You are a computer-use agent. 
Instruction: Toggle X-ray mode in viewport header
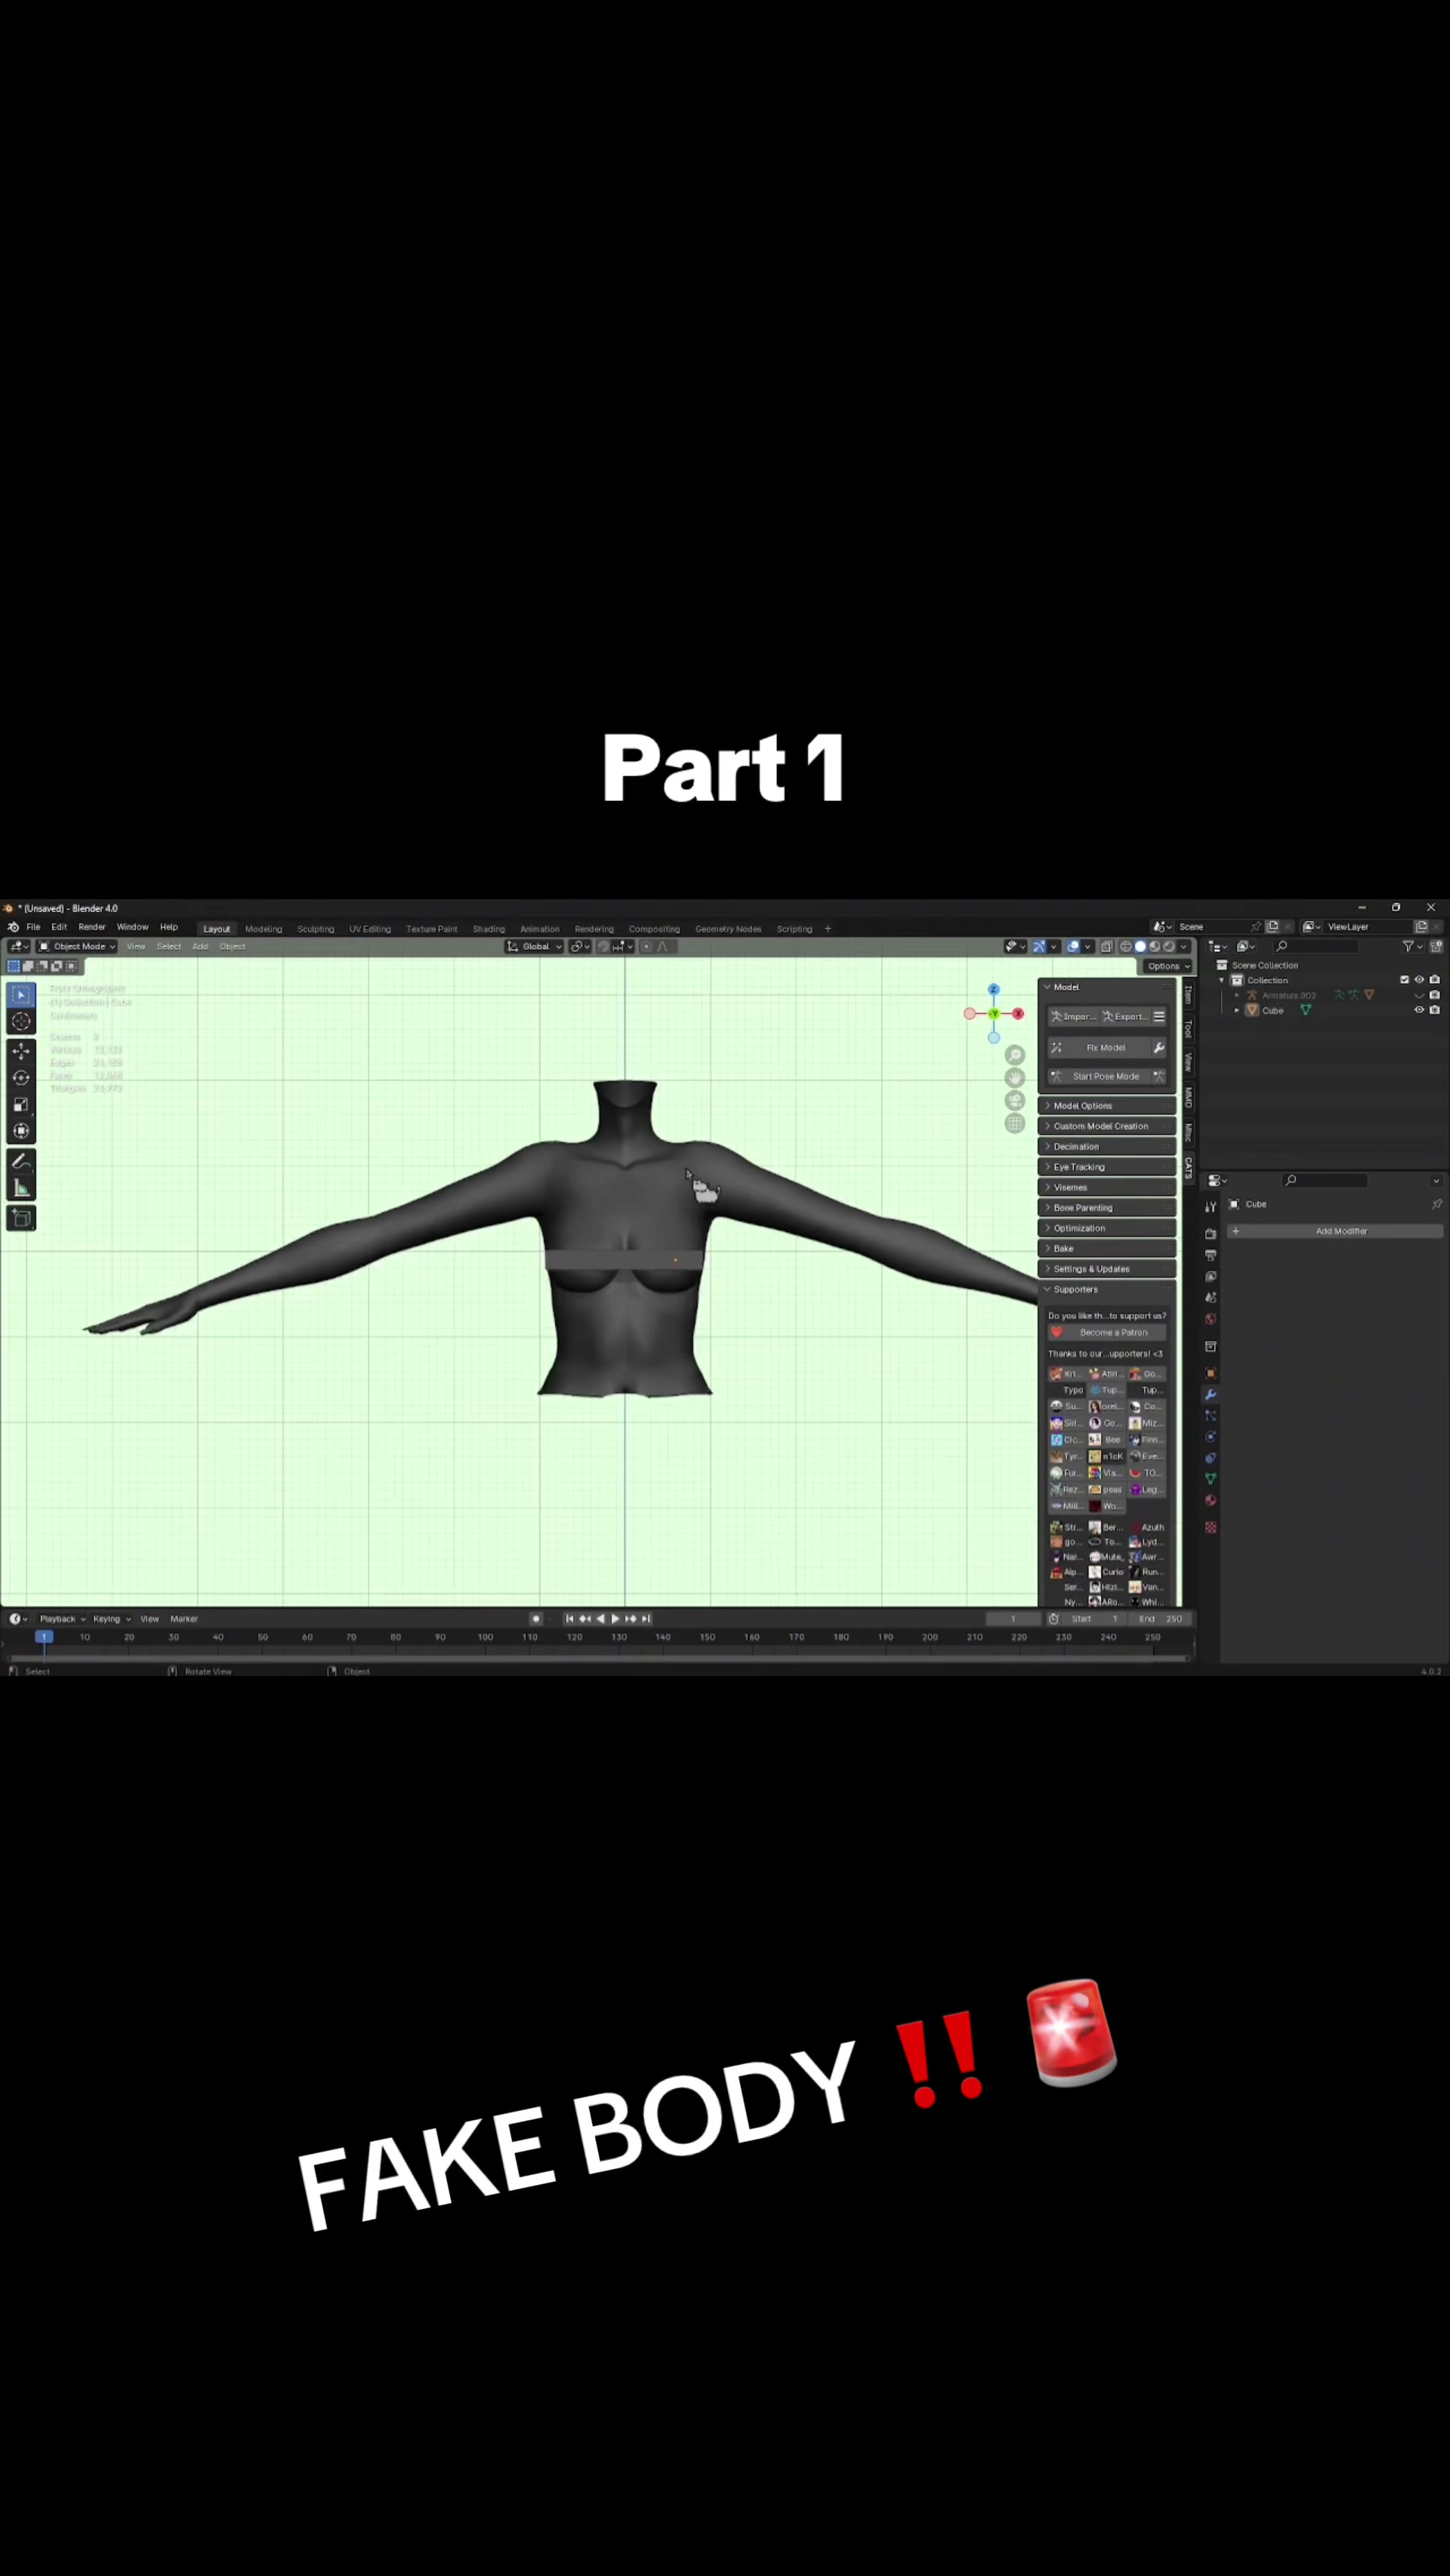[x=1107, y=946]
